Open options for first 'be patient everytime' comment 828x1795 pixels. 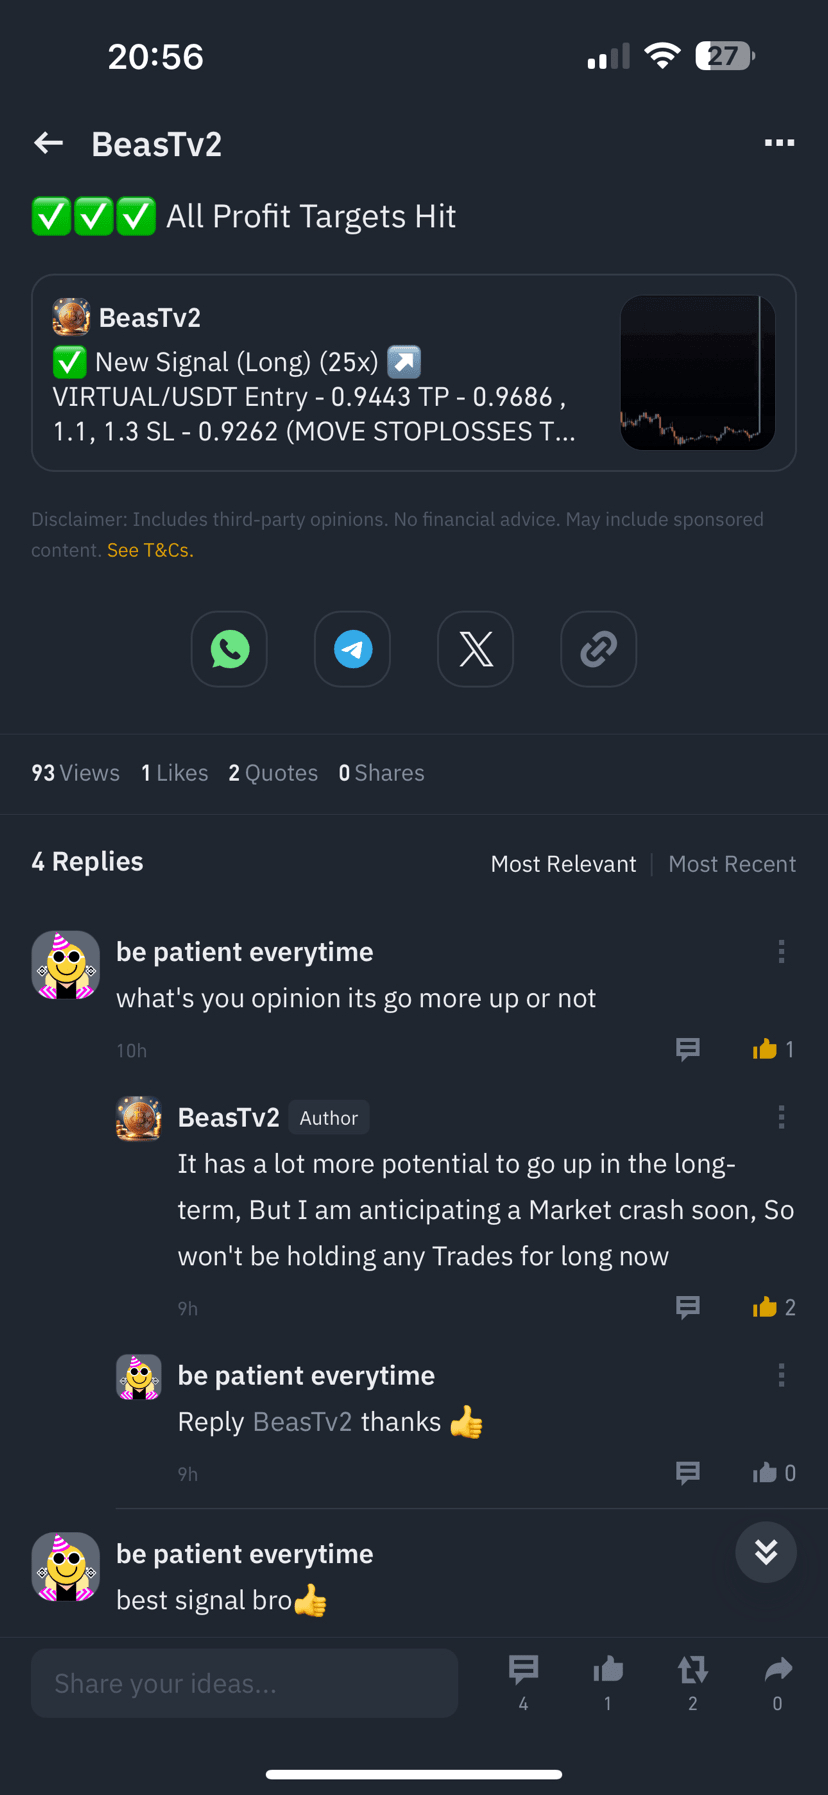click(781, 952)
